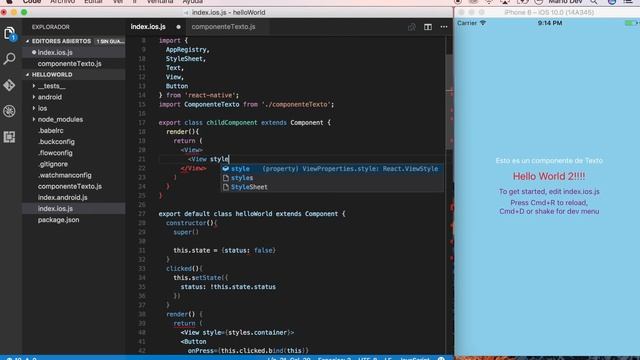Collapse the HELLOWORLD folder section
Screen dimensions: 640x360
27,75
